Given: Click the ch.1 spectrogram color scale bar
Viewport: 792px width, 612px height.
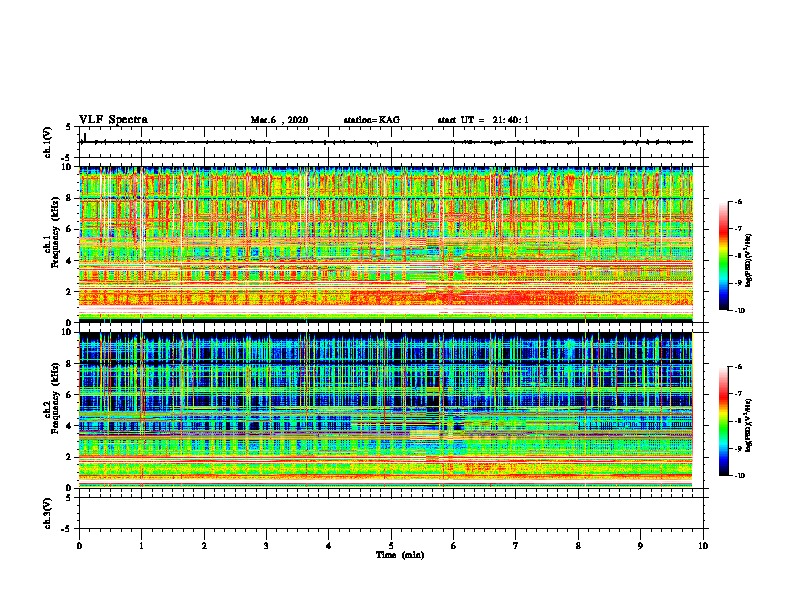Looking at the screenshot, I should [x=723, y=256].
